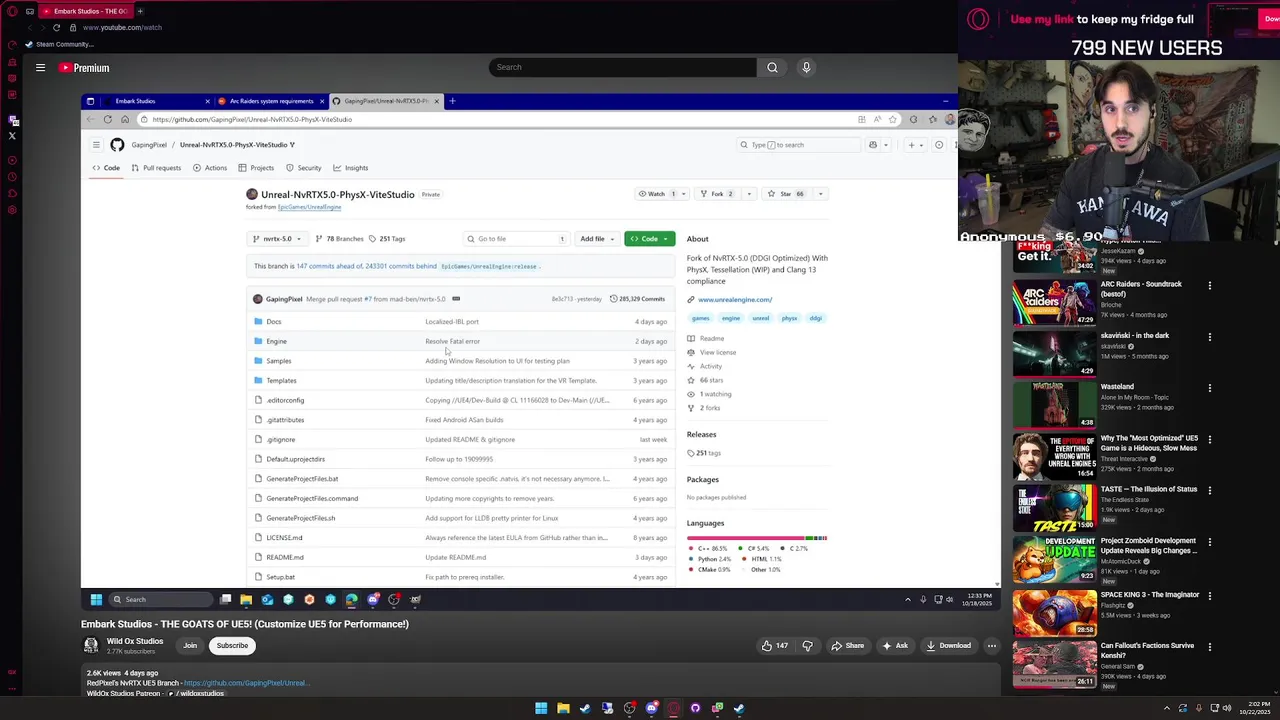
Task: Click the Windows Start button in bottom taskbar
Action: [541, 709]
